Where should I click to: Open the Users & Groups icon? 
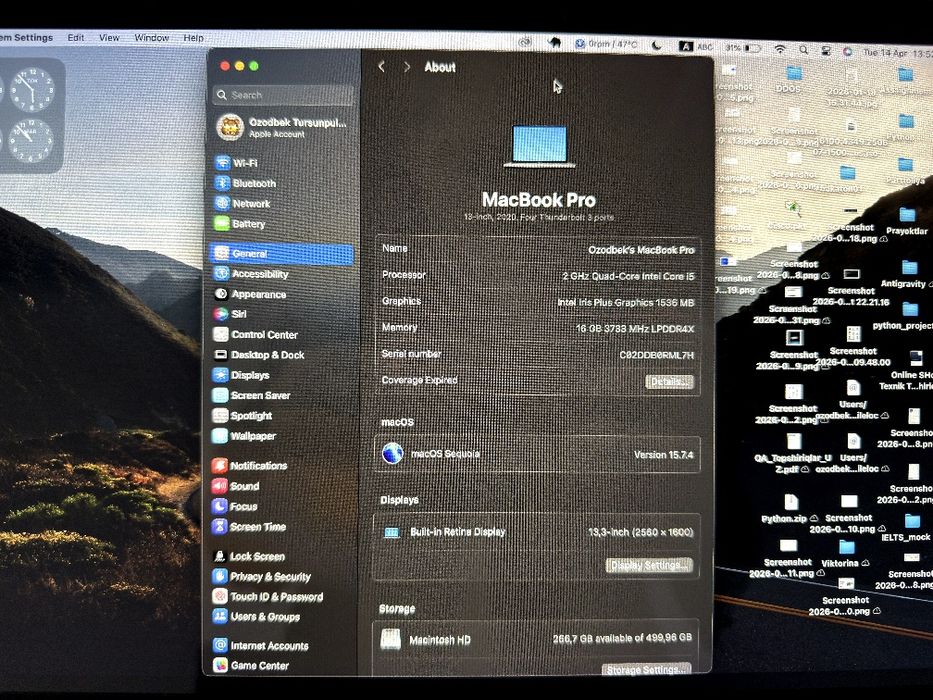point(220,616)
